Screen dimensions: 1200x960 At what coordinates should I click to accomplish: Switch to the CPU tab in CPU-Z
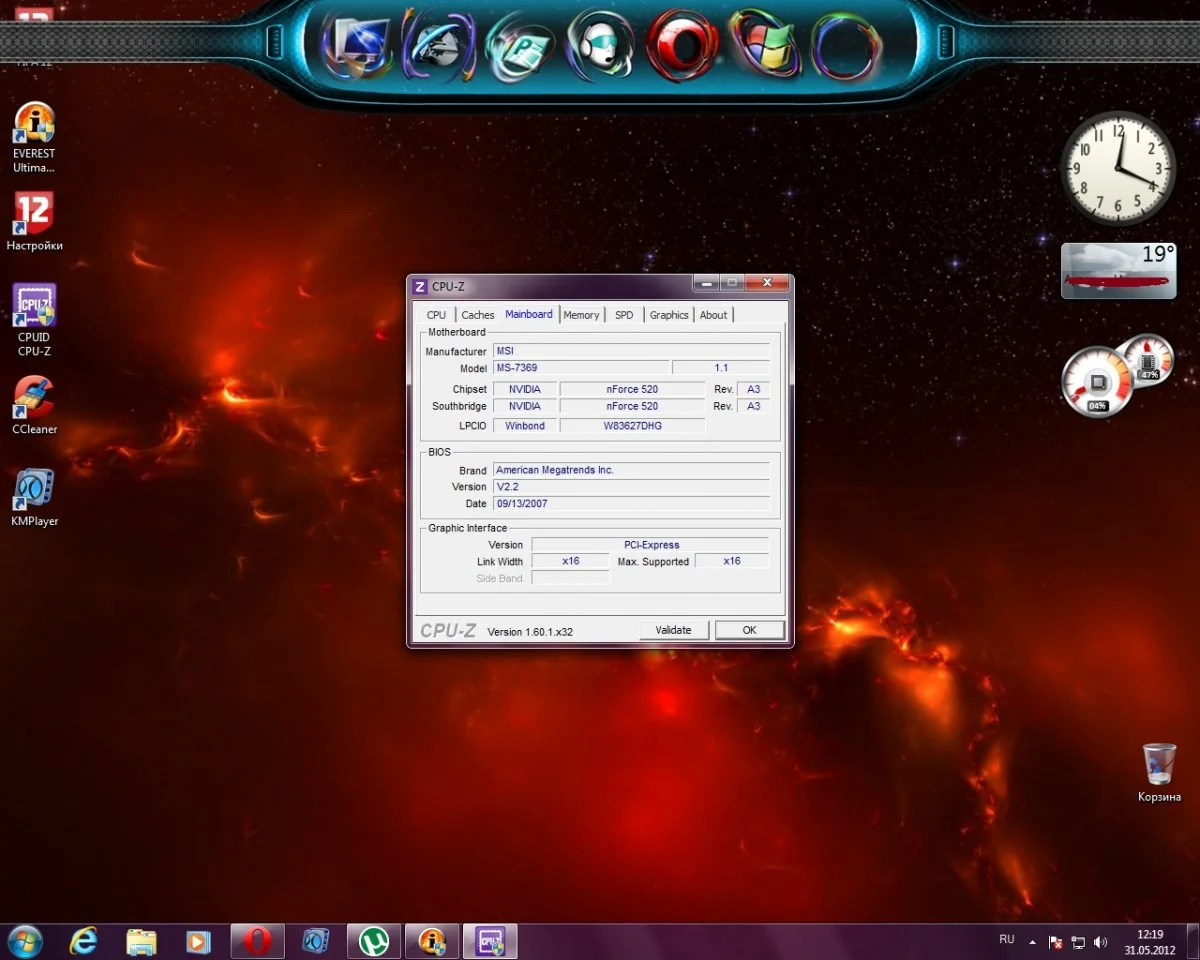[x=436, y=315]
